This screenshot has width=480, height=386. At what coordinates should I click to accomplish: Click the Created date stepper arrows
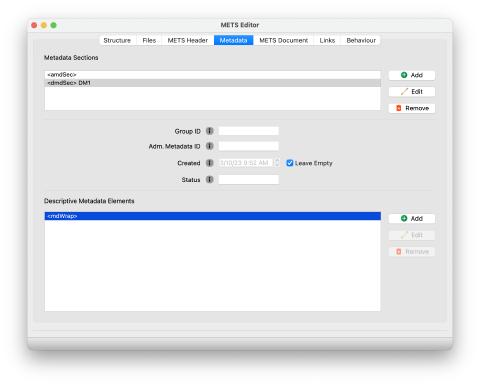[276, 163]
